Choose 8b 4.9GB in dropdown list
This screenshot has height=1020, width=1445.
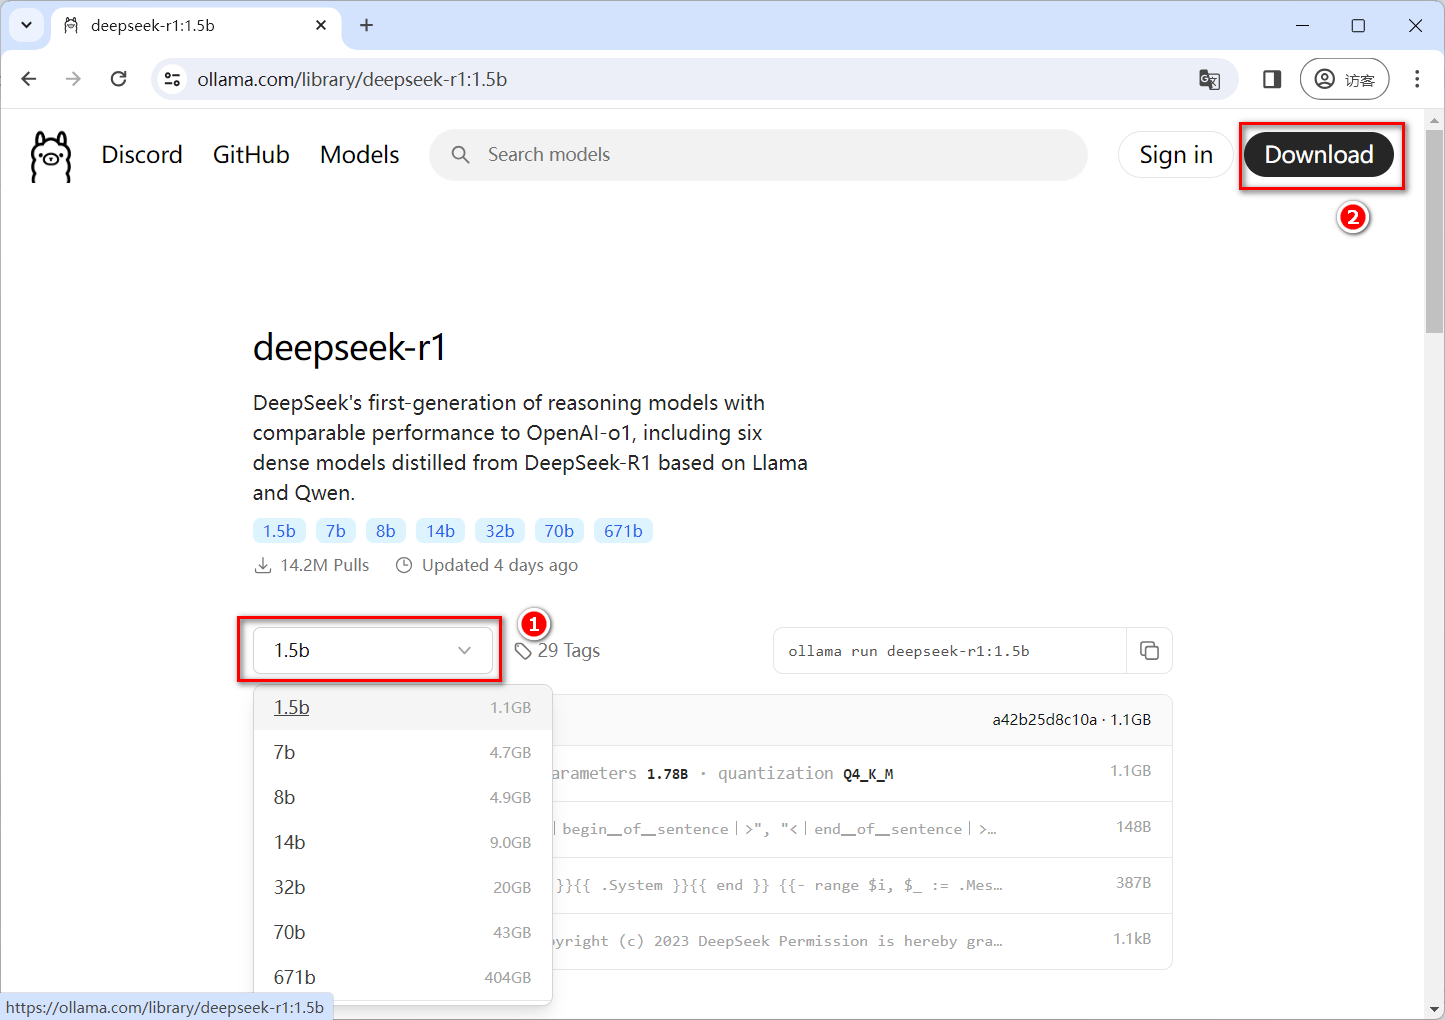click(x=403, y=798)
